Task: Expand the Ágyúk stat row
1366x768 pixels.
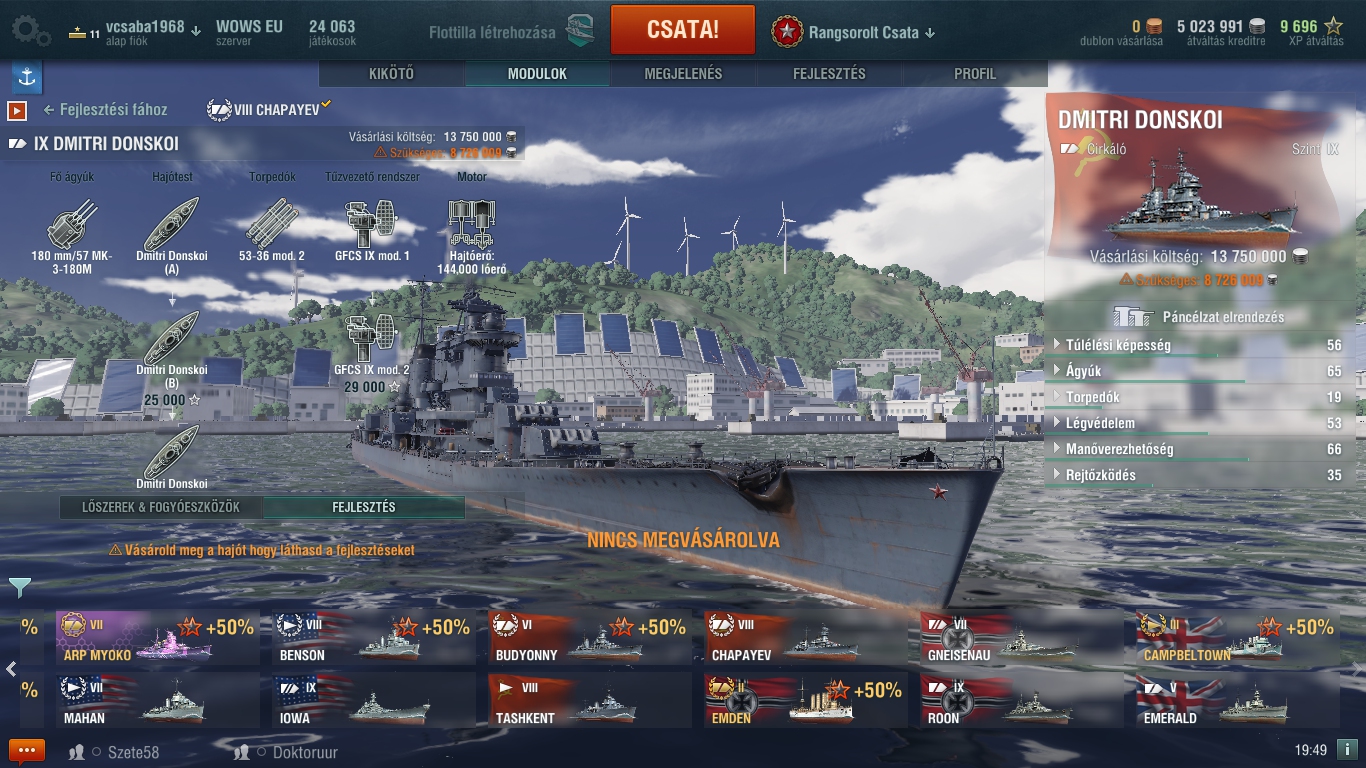Action: point(1197,371)
